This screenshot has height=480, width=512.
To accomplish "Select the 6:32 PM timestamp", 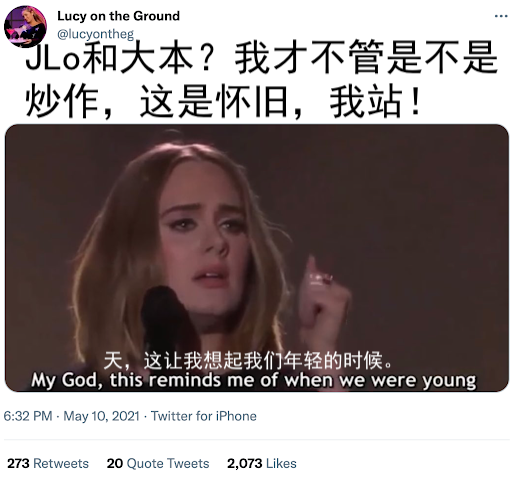I will [28, 416].
